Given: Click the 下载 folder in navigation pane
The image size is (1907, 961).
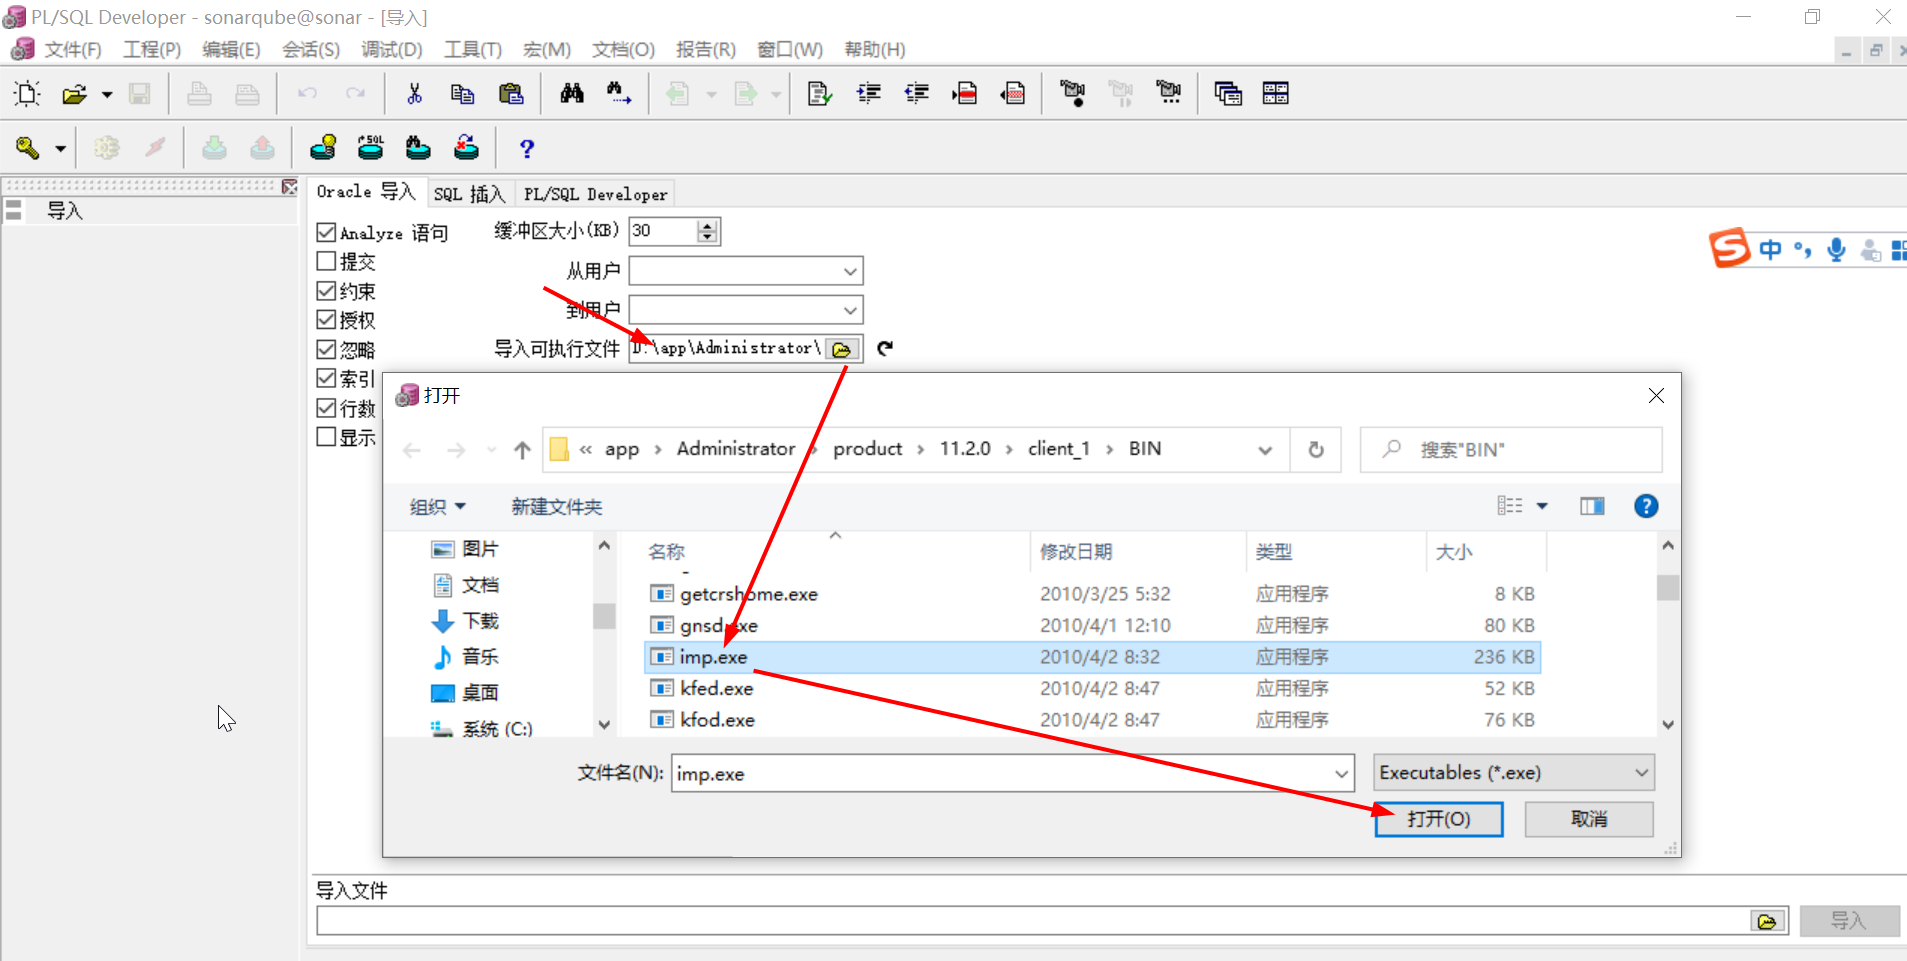Looking at the screenshot, I should [480, 621].
